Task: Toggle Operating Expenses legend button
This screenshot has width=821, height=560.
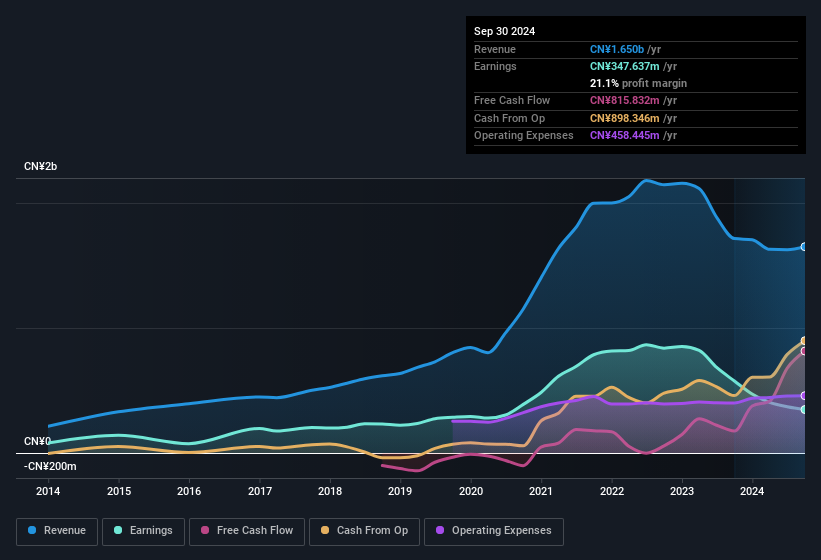Action: click(x=492, y=531)
